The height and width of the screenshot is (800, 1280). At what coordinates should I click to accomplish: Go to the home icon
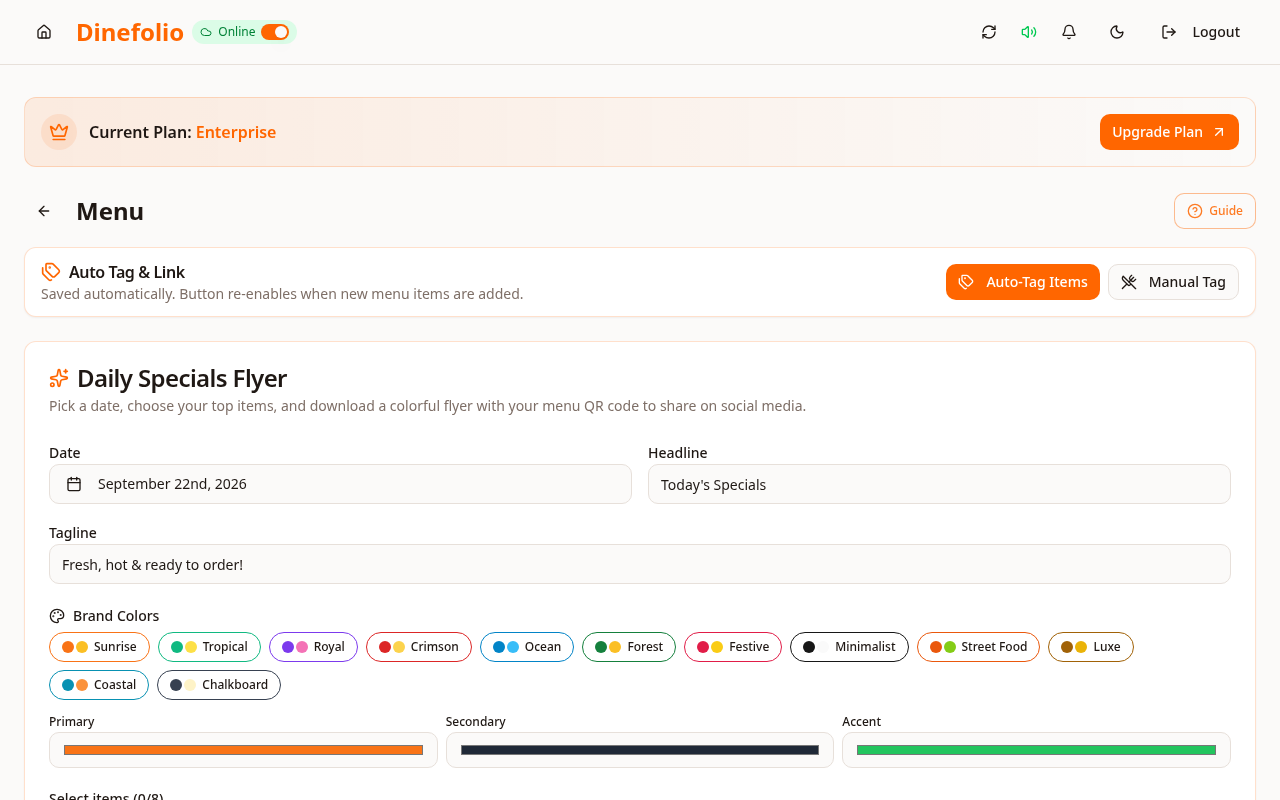tap(44, 32)
